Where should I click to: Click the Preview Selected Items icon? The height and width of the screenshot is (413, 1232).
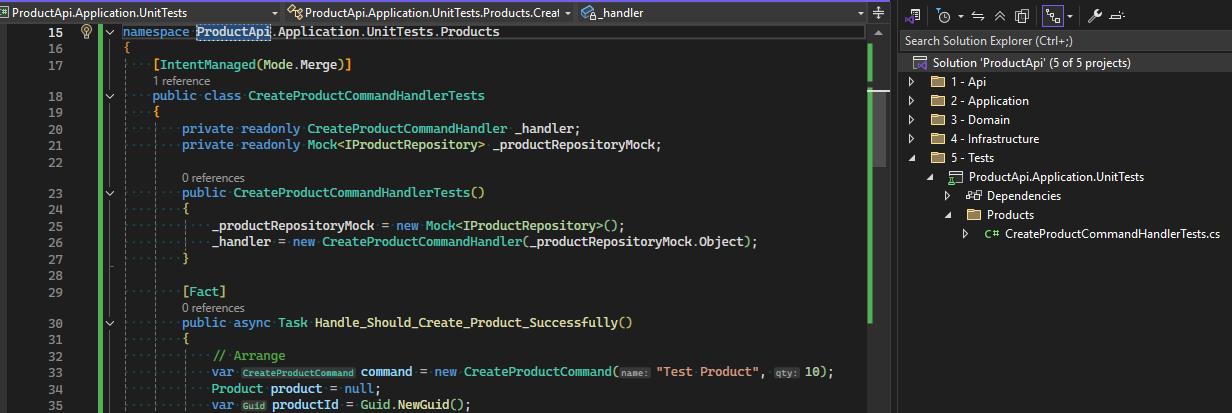1117,16
